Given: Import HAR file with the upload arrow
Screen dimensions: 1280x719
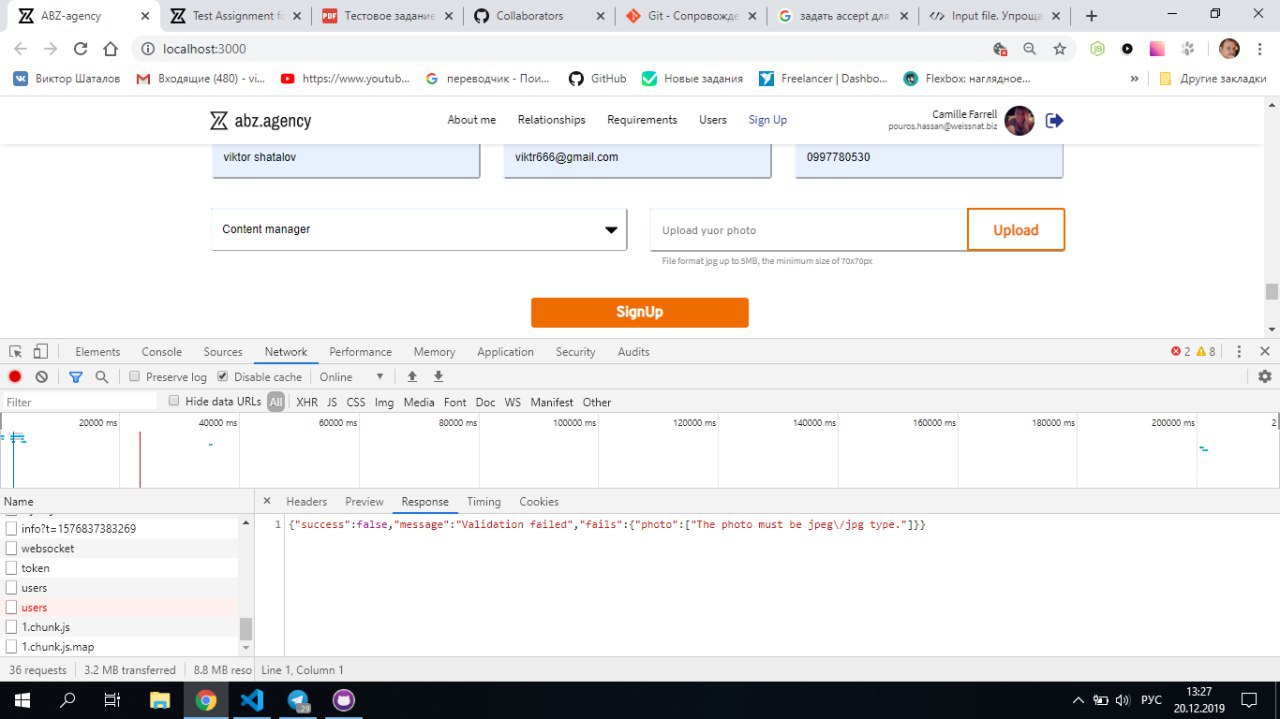Looking at the screenshot, I should pos(412,376).
